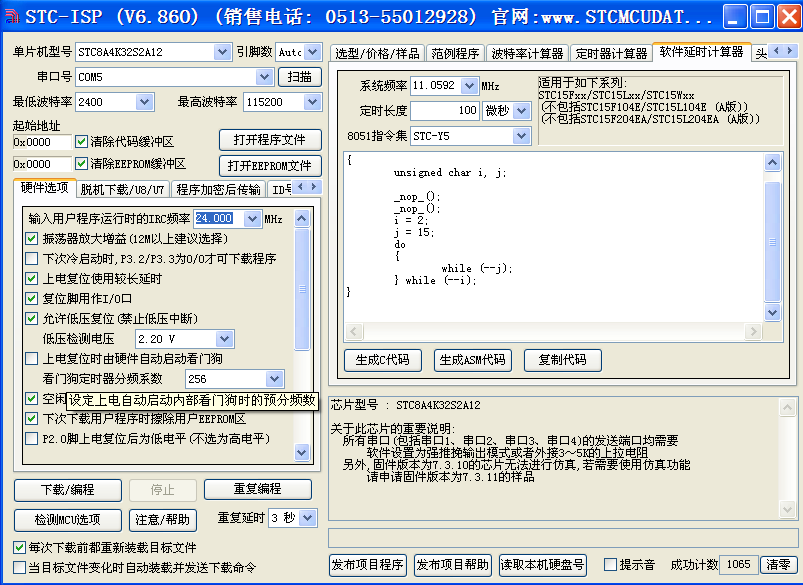The height and width of the screenshot is (585, 803).
Task: Click the code box vertical scrollbar thumb
Action: [x=772, y=241]
